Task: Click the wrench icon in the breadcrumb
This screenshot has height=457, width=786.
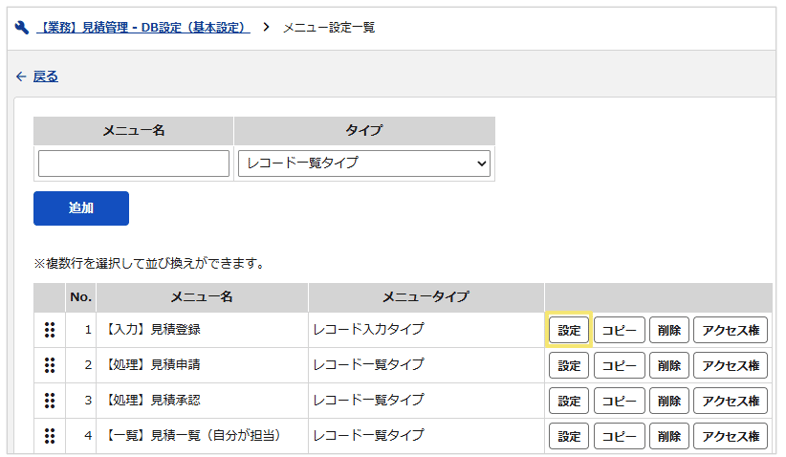Action: (x=22, y=27)
